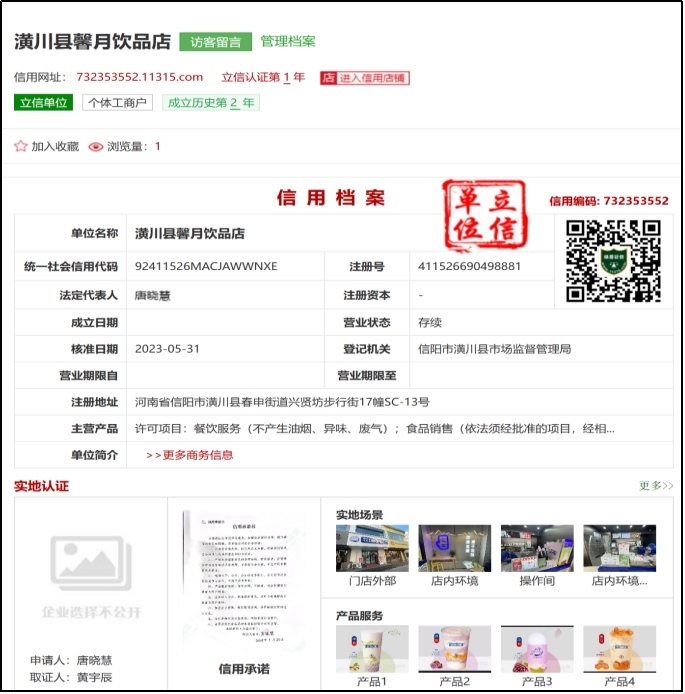Open the 更多>> link in 实地认证
Screen dimensions: 685x694
(x=656, y=486)
